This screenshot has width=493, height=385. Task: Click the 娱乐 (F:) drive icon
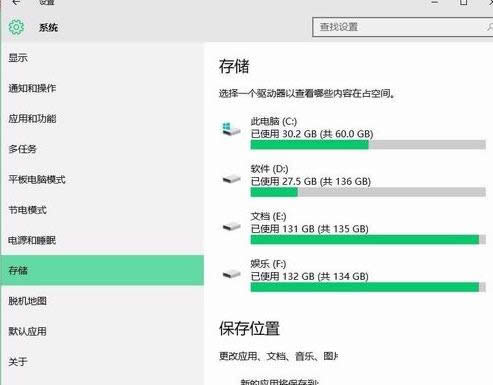[x=231, y=274]
